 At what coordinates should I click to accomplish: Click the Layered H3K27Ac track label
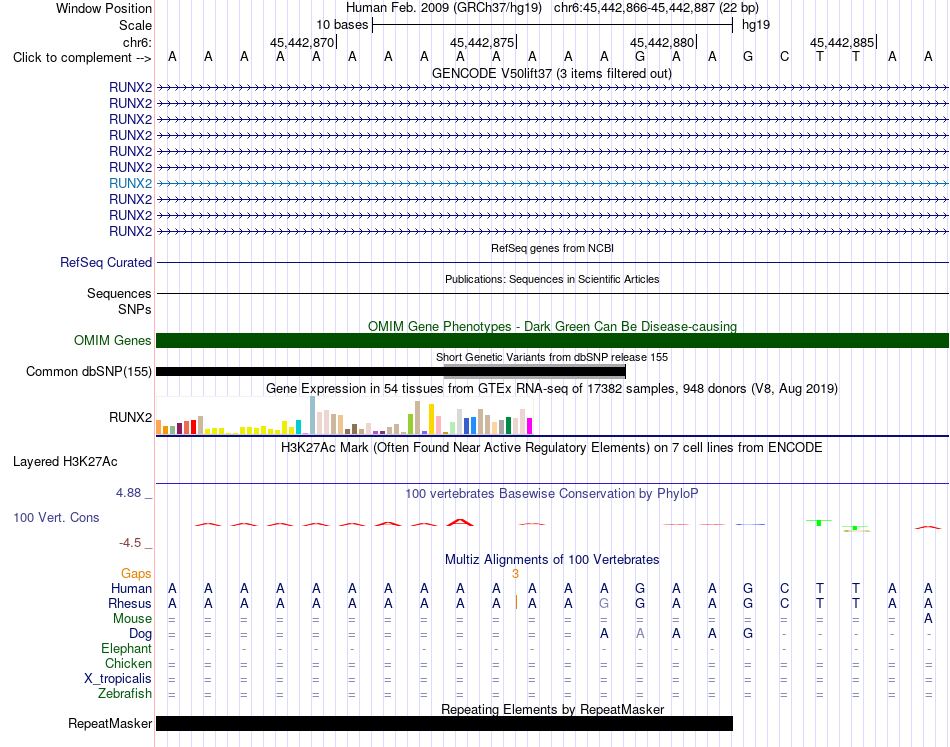pyautogui.click(x=65, y=462)
